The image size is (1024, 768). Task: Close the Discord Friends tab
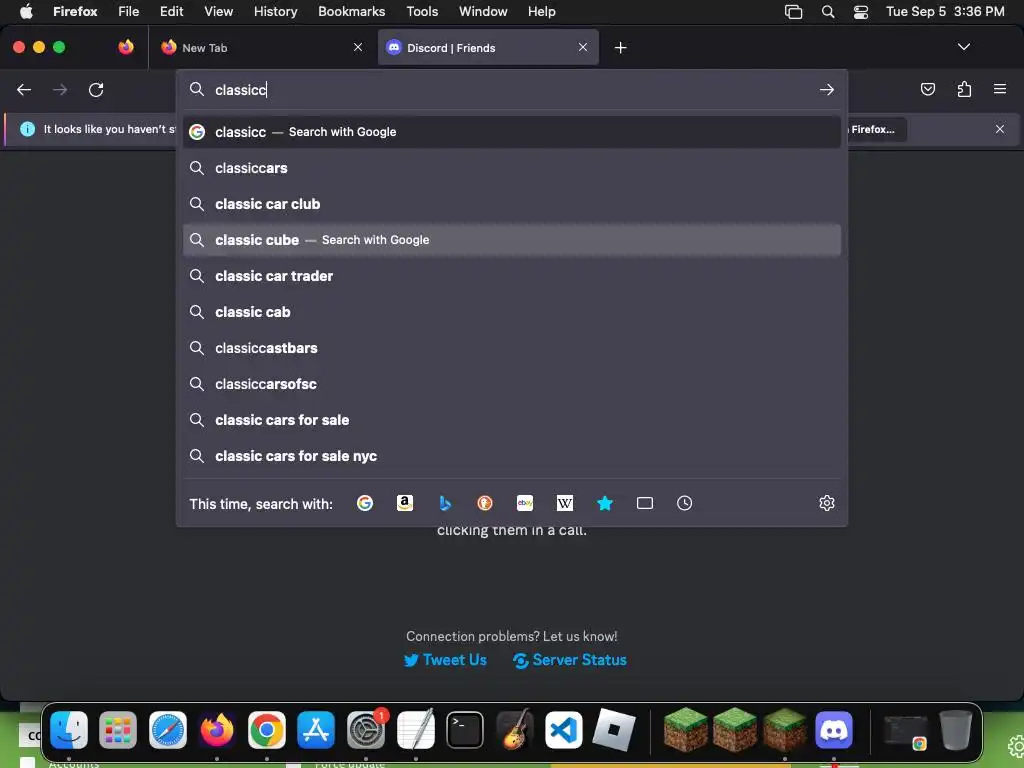tap(583, 47)
